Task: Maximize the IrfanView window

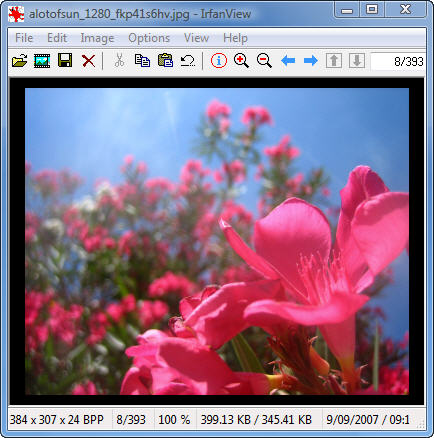Action: [372, 10]
